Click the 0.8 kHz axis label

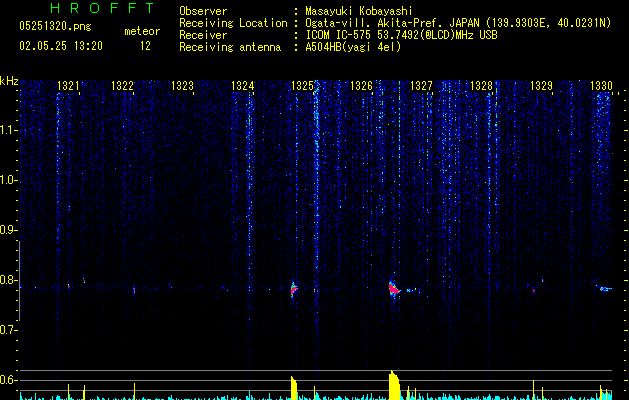pyautogui.click(x=8, y=280)
